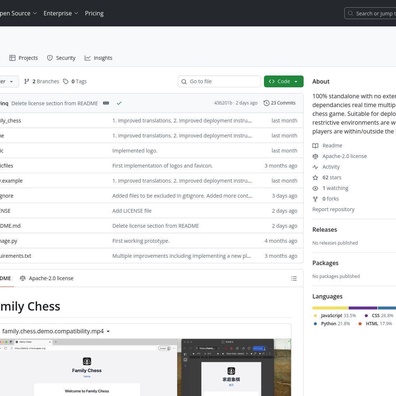Viewport: 396px width, 396px height.
Task: Open 'First implementation of logos and favicon.' commit
Action: coord(162,166)
